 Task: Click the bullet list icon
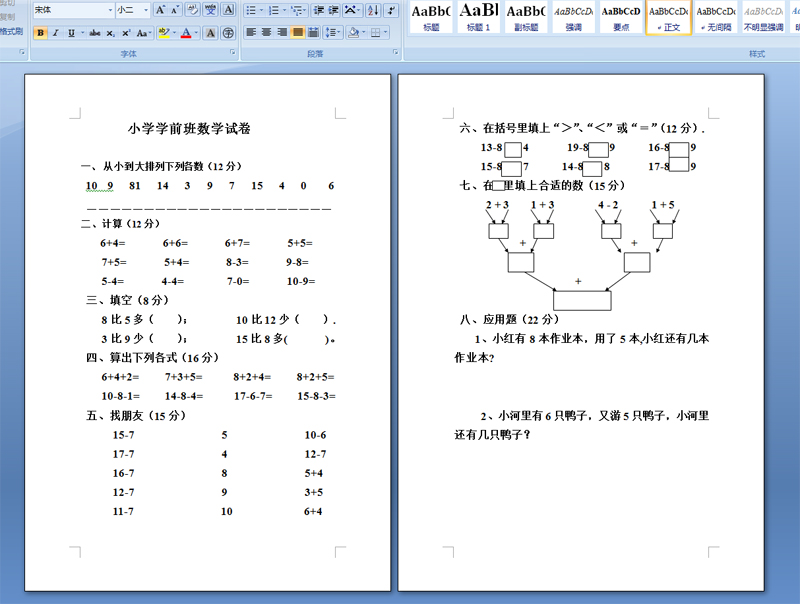click(x=251, y=10)
